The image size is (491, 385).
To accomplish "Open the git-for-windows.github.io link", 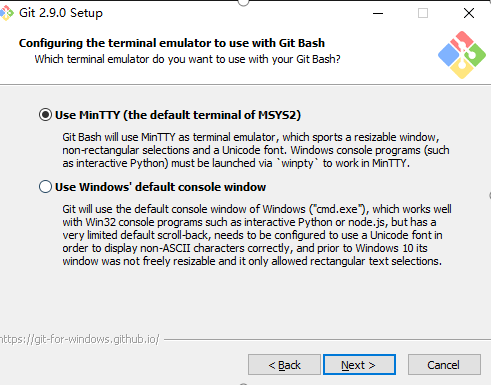I will [80, 339].
